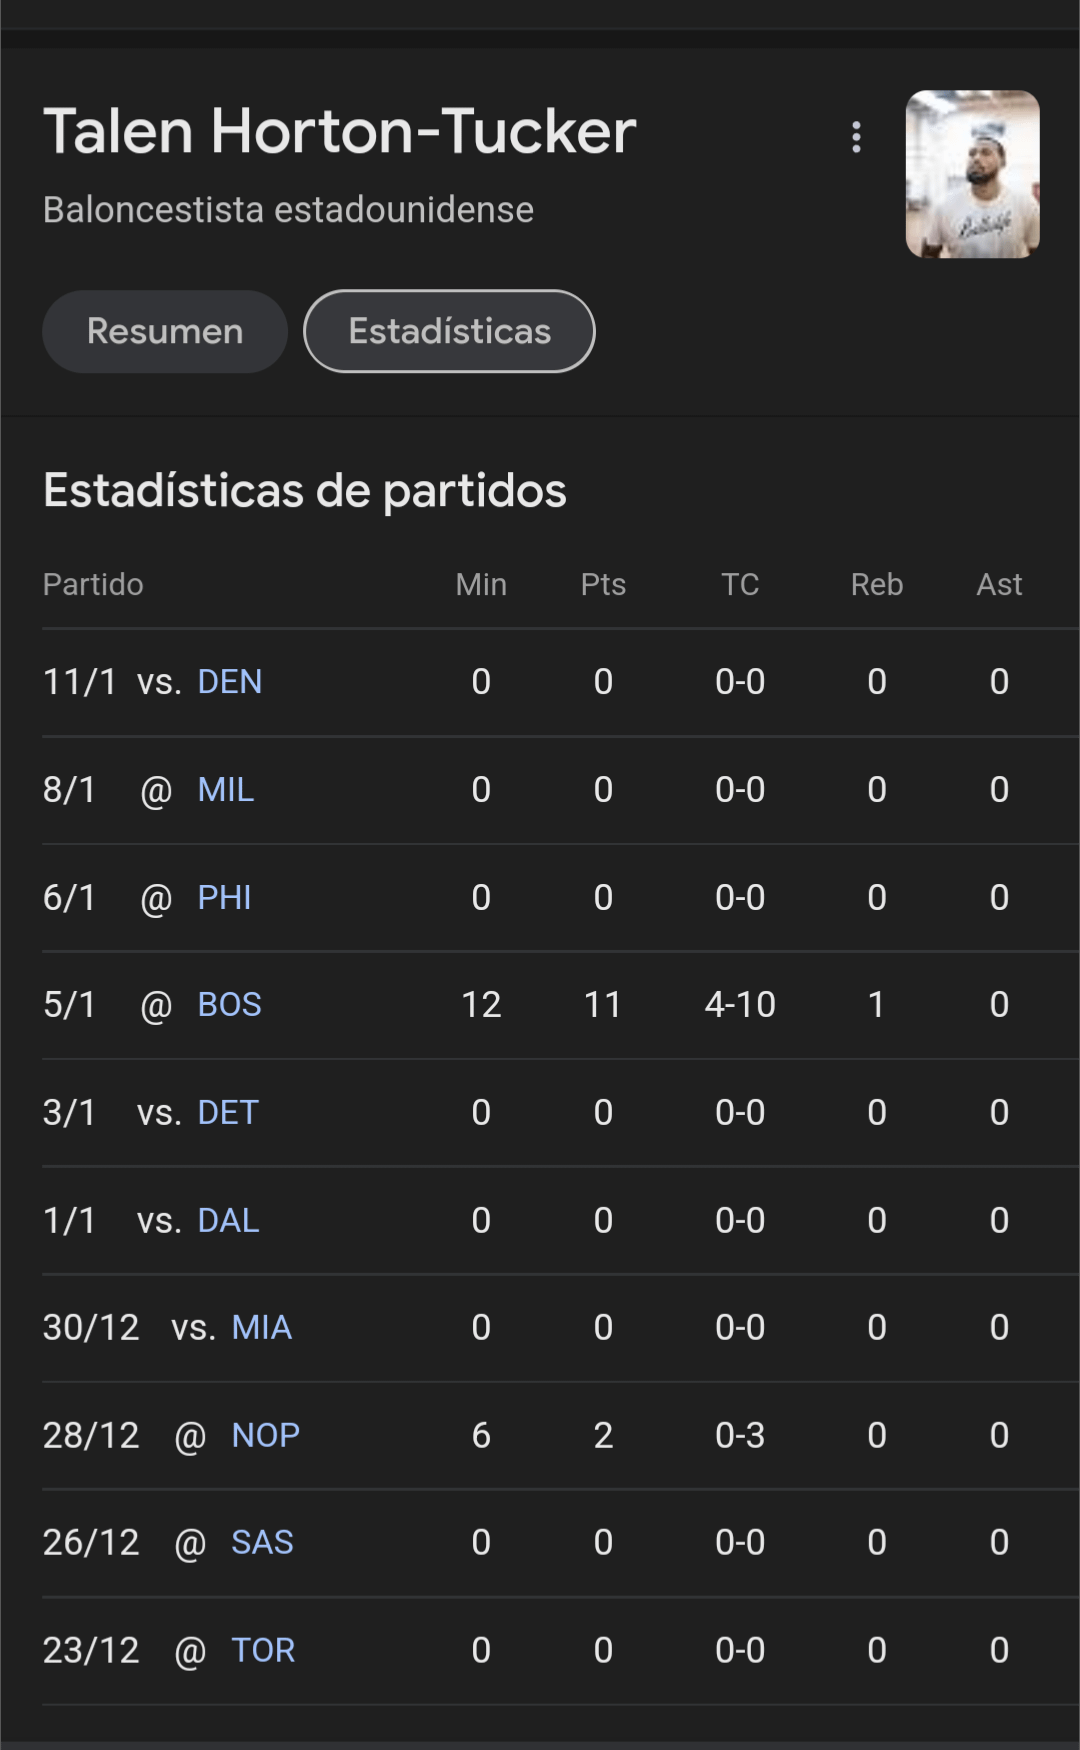Click the Min column header
The image size is (1080, 1750).
point(481,585)
